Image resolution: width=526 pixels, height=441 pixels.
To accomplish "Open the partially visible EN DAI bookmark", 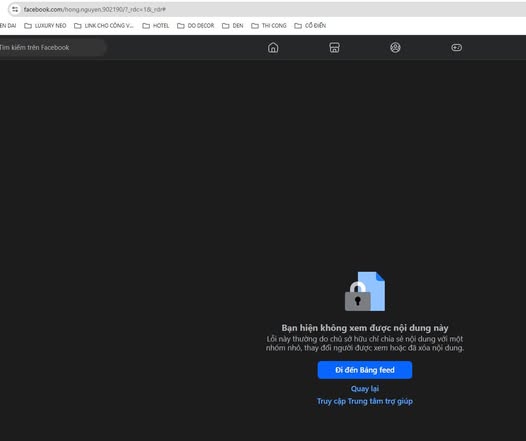I will click(8, 26).
